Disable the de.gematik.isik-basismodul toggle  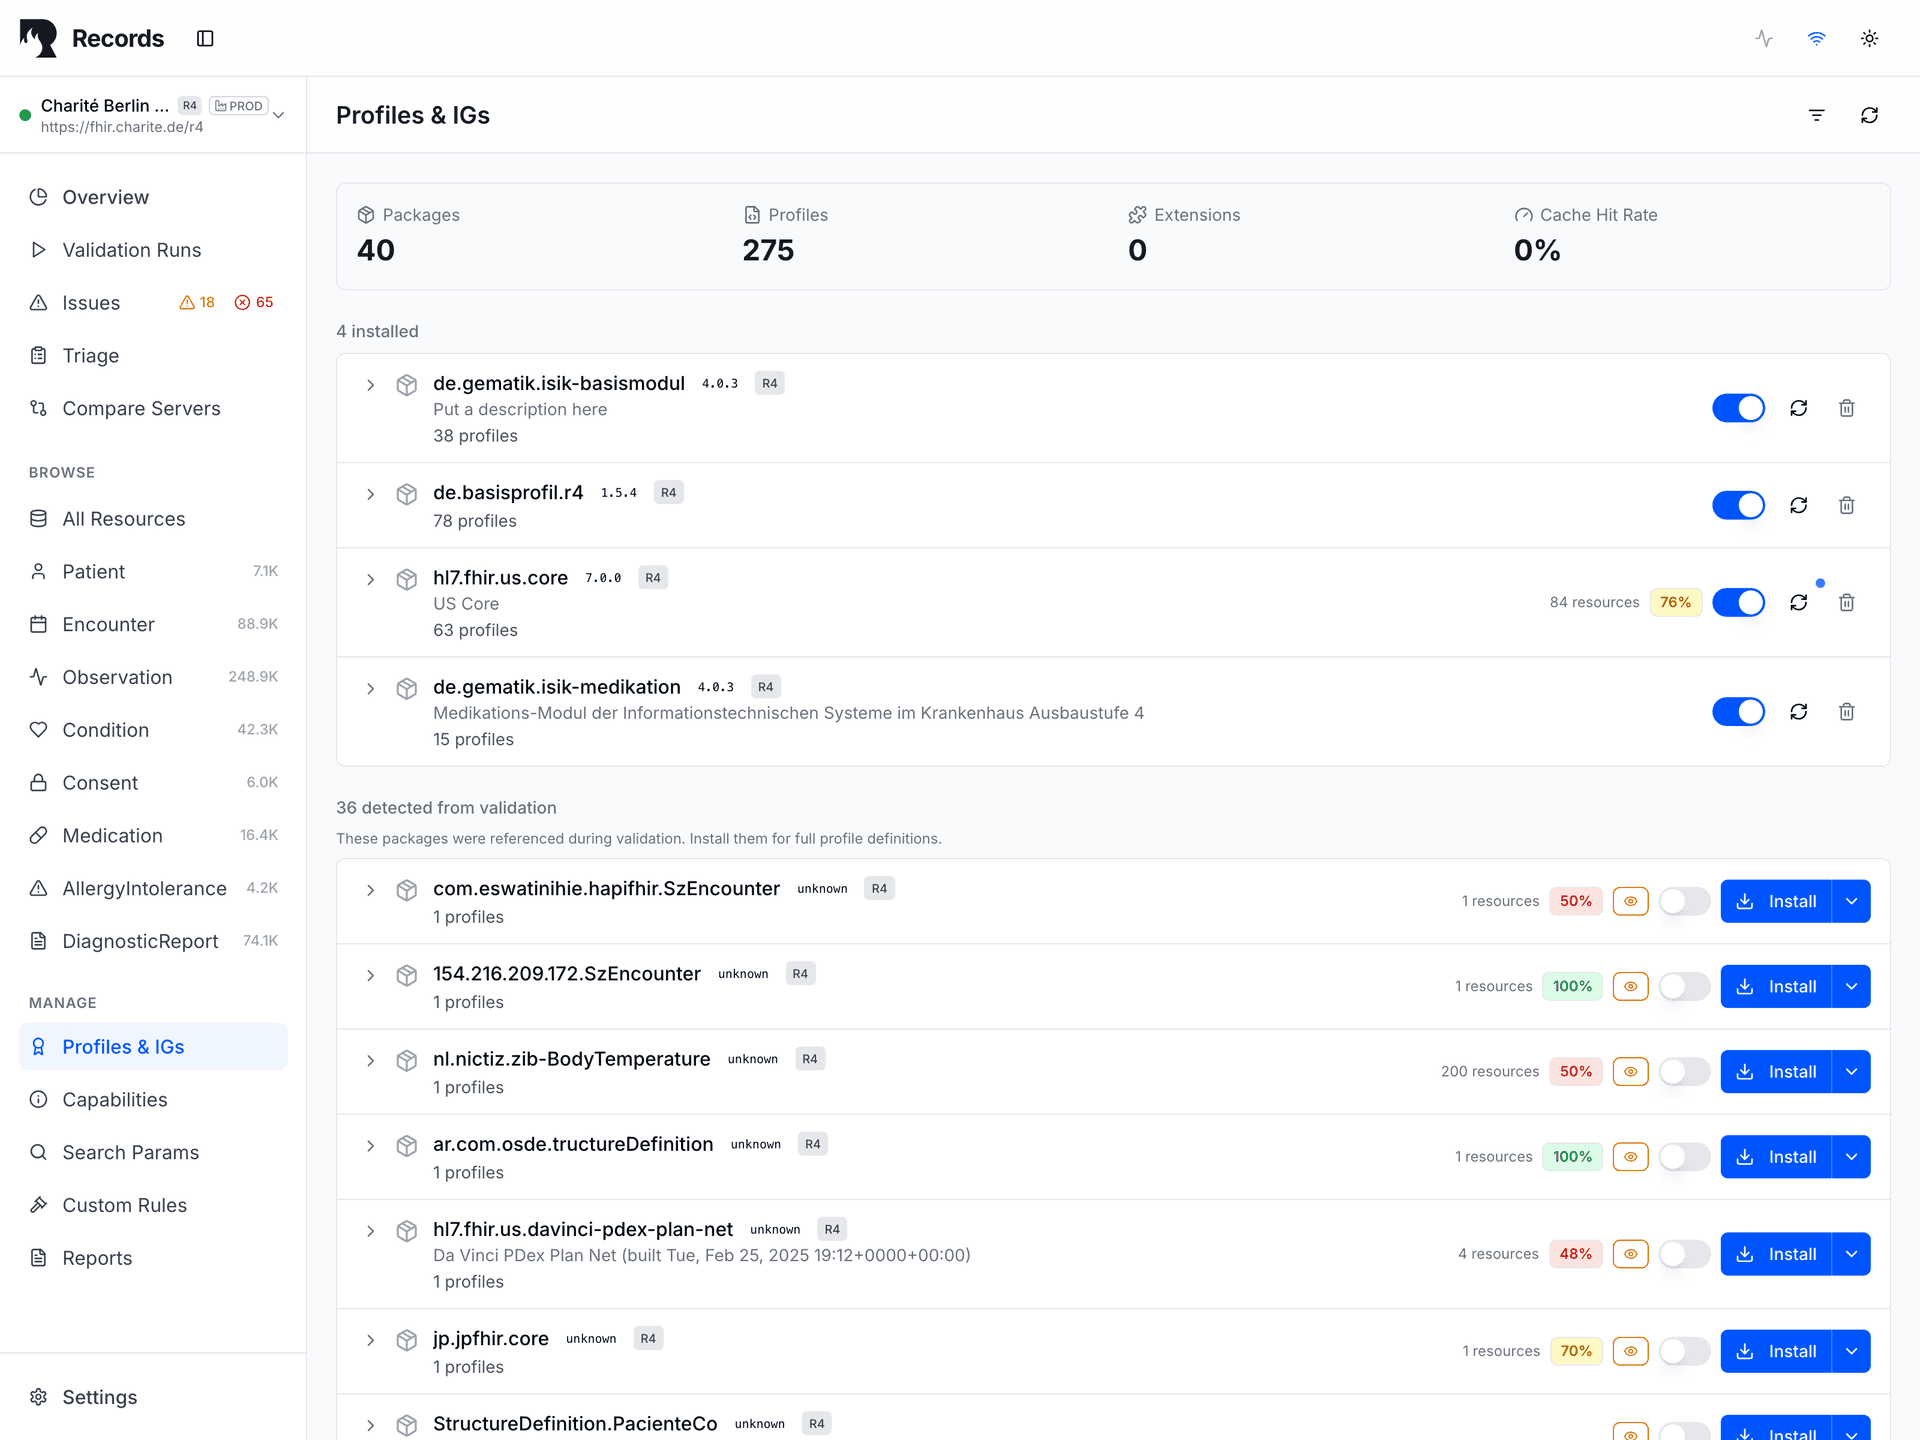tap(1738, 408)
